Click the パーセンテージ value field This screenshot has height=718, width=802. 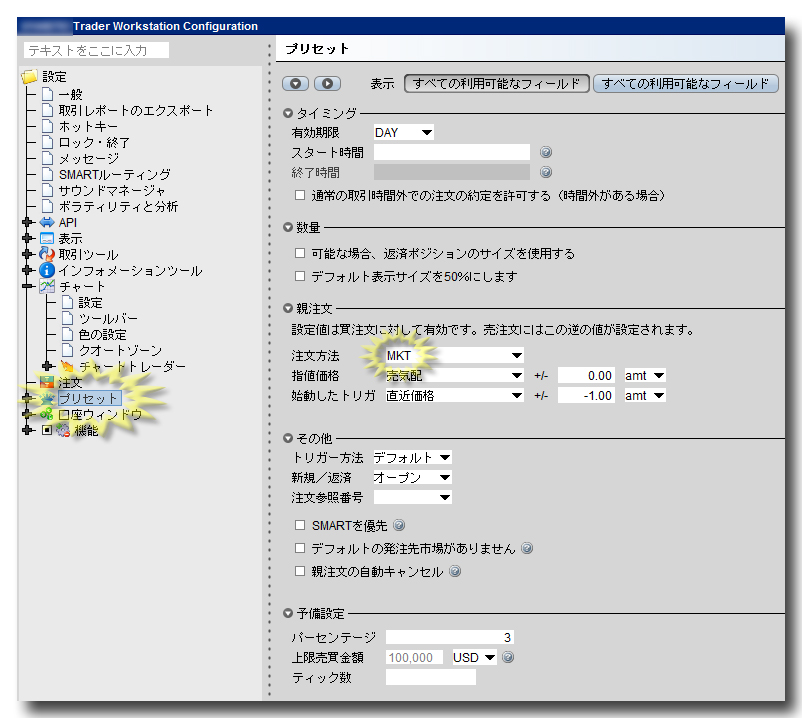coord(450,637)
